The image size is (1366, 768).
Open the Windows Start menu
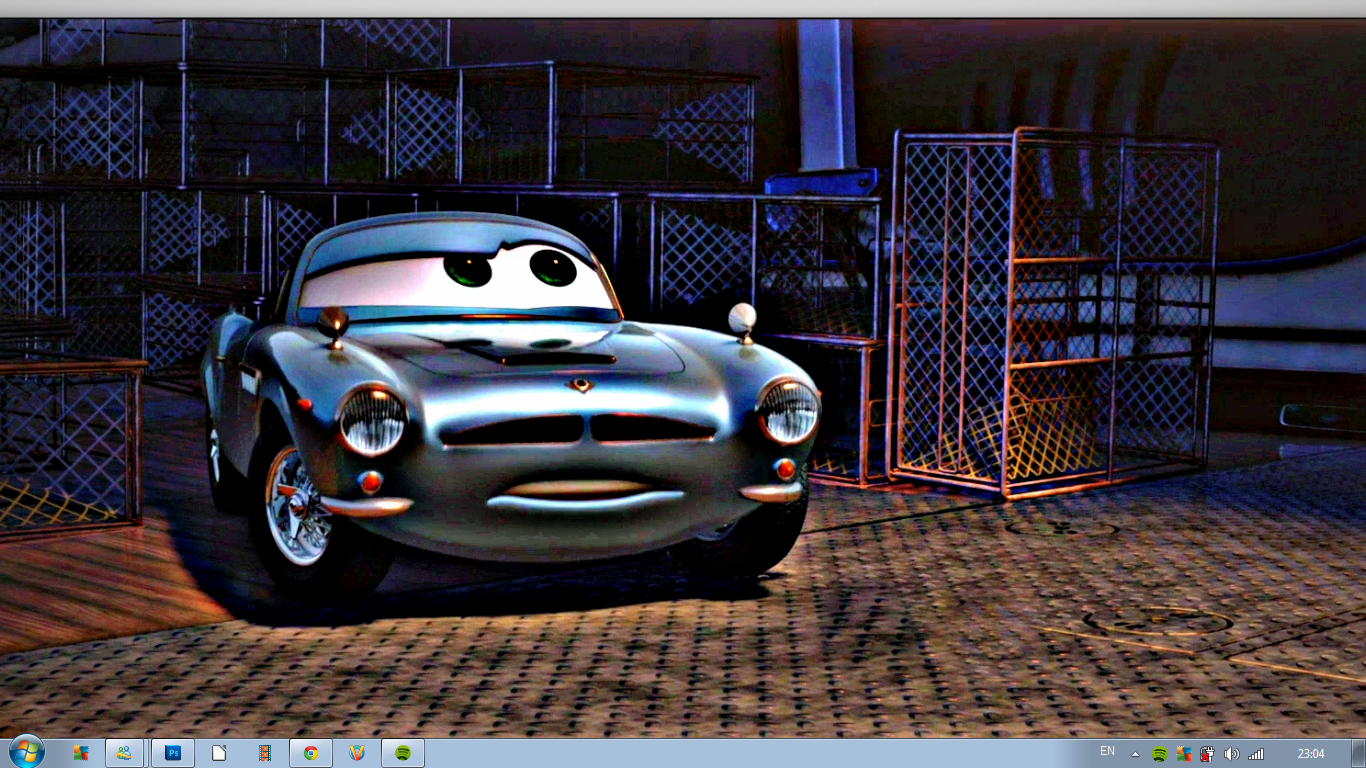(x=26, y=752)
